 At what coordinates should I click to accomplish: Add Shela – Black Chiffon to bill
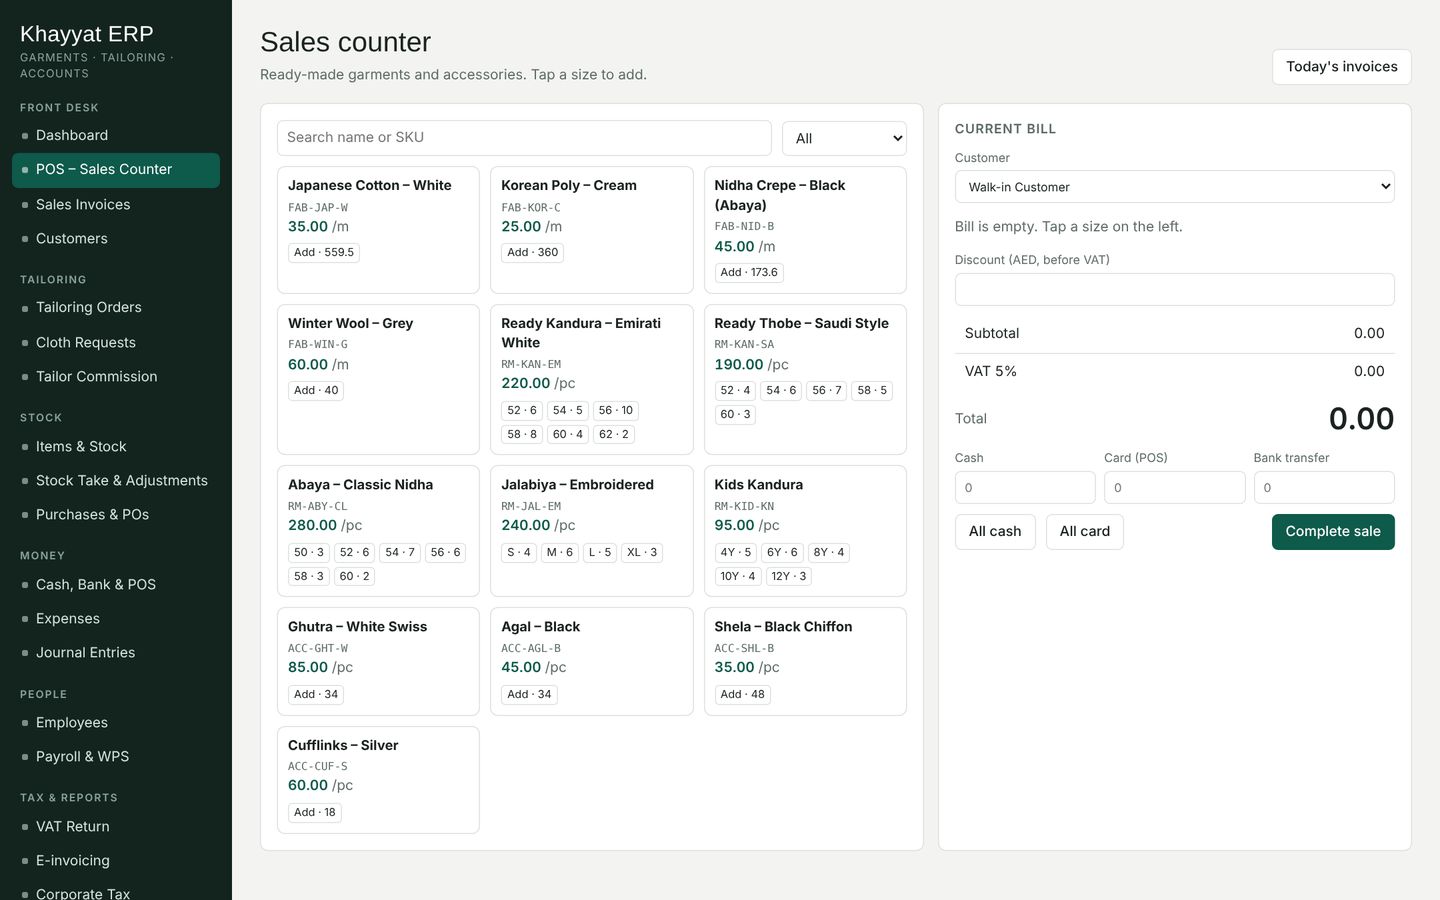[742, 695]
